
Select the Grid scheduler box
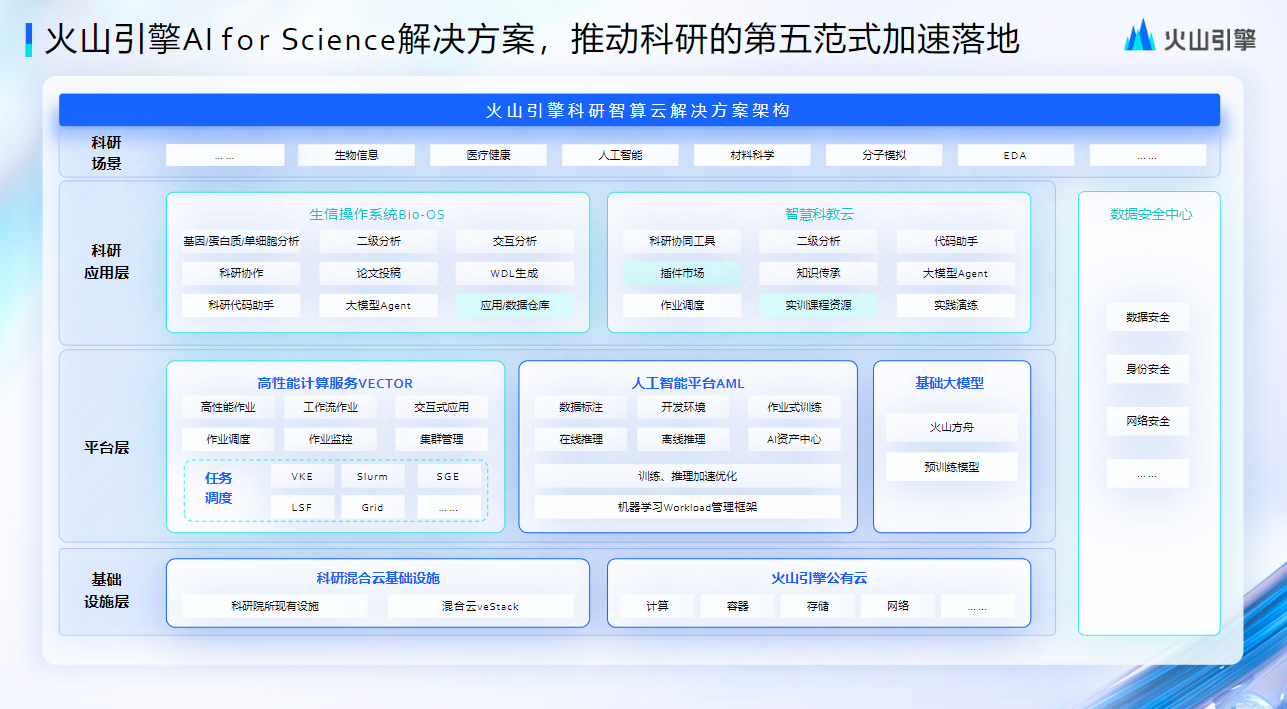point(372,507)
